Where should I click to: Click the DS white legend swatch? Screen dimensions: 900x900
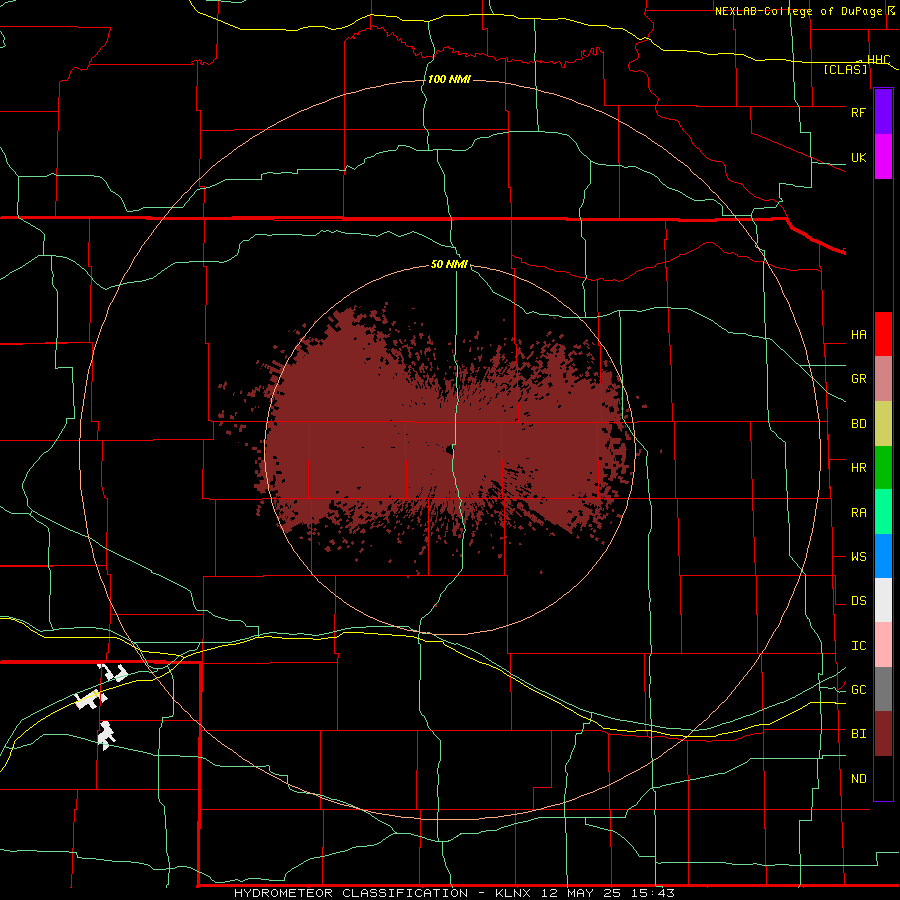coord(883,600)
